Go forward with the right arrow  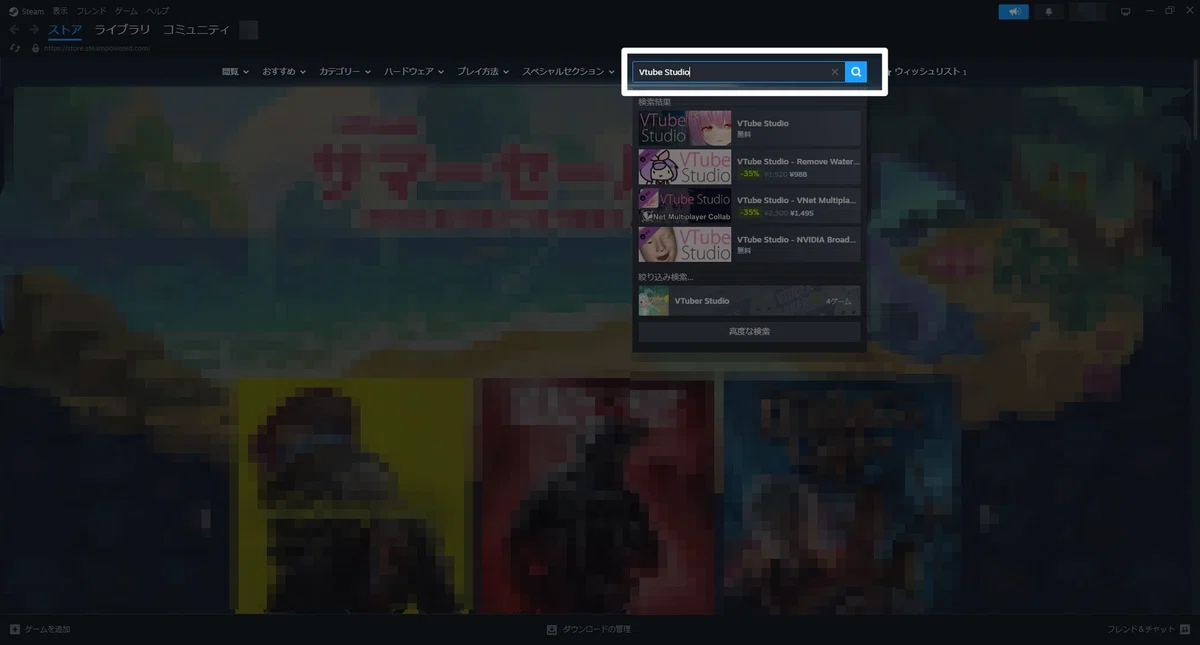tap(35, 30)
